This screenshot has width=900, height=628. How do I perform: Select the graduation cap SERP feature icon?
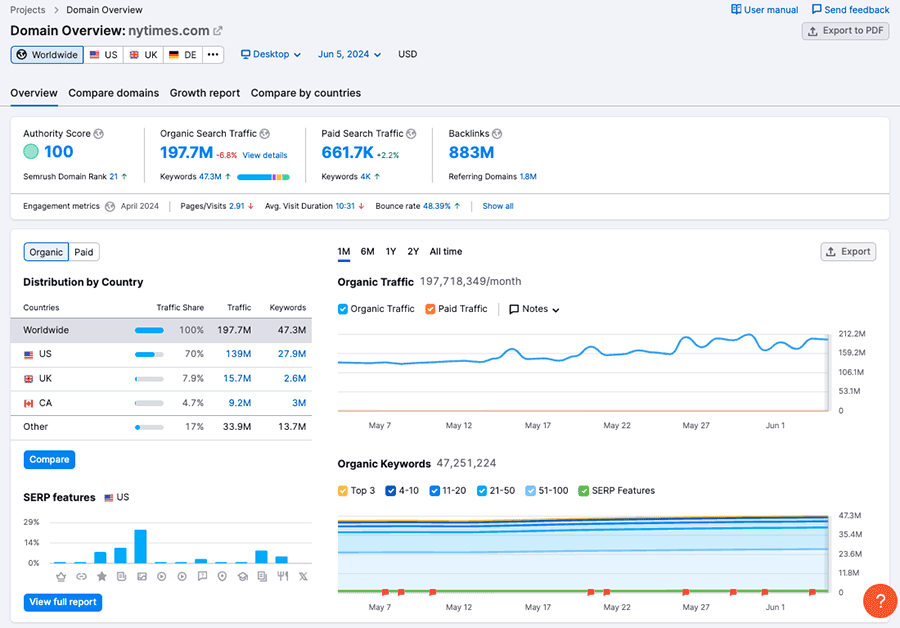(x=243, y=577)
